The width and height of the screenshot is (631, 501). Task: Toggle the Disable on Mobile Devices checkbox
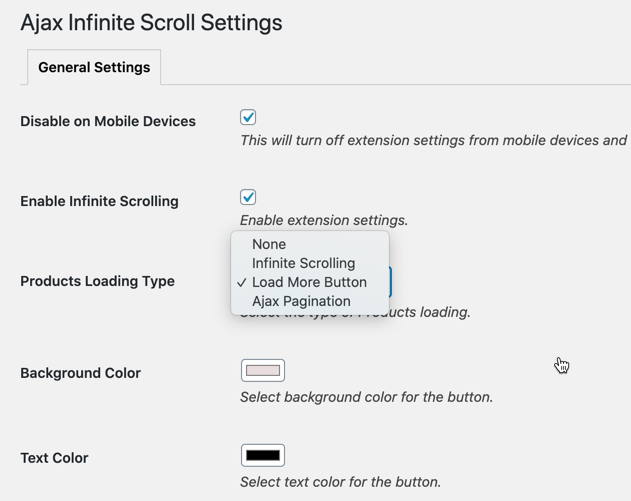click(x=248, y=118)
